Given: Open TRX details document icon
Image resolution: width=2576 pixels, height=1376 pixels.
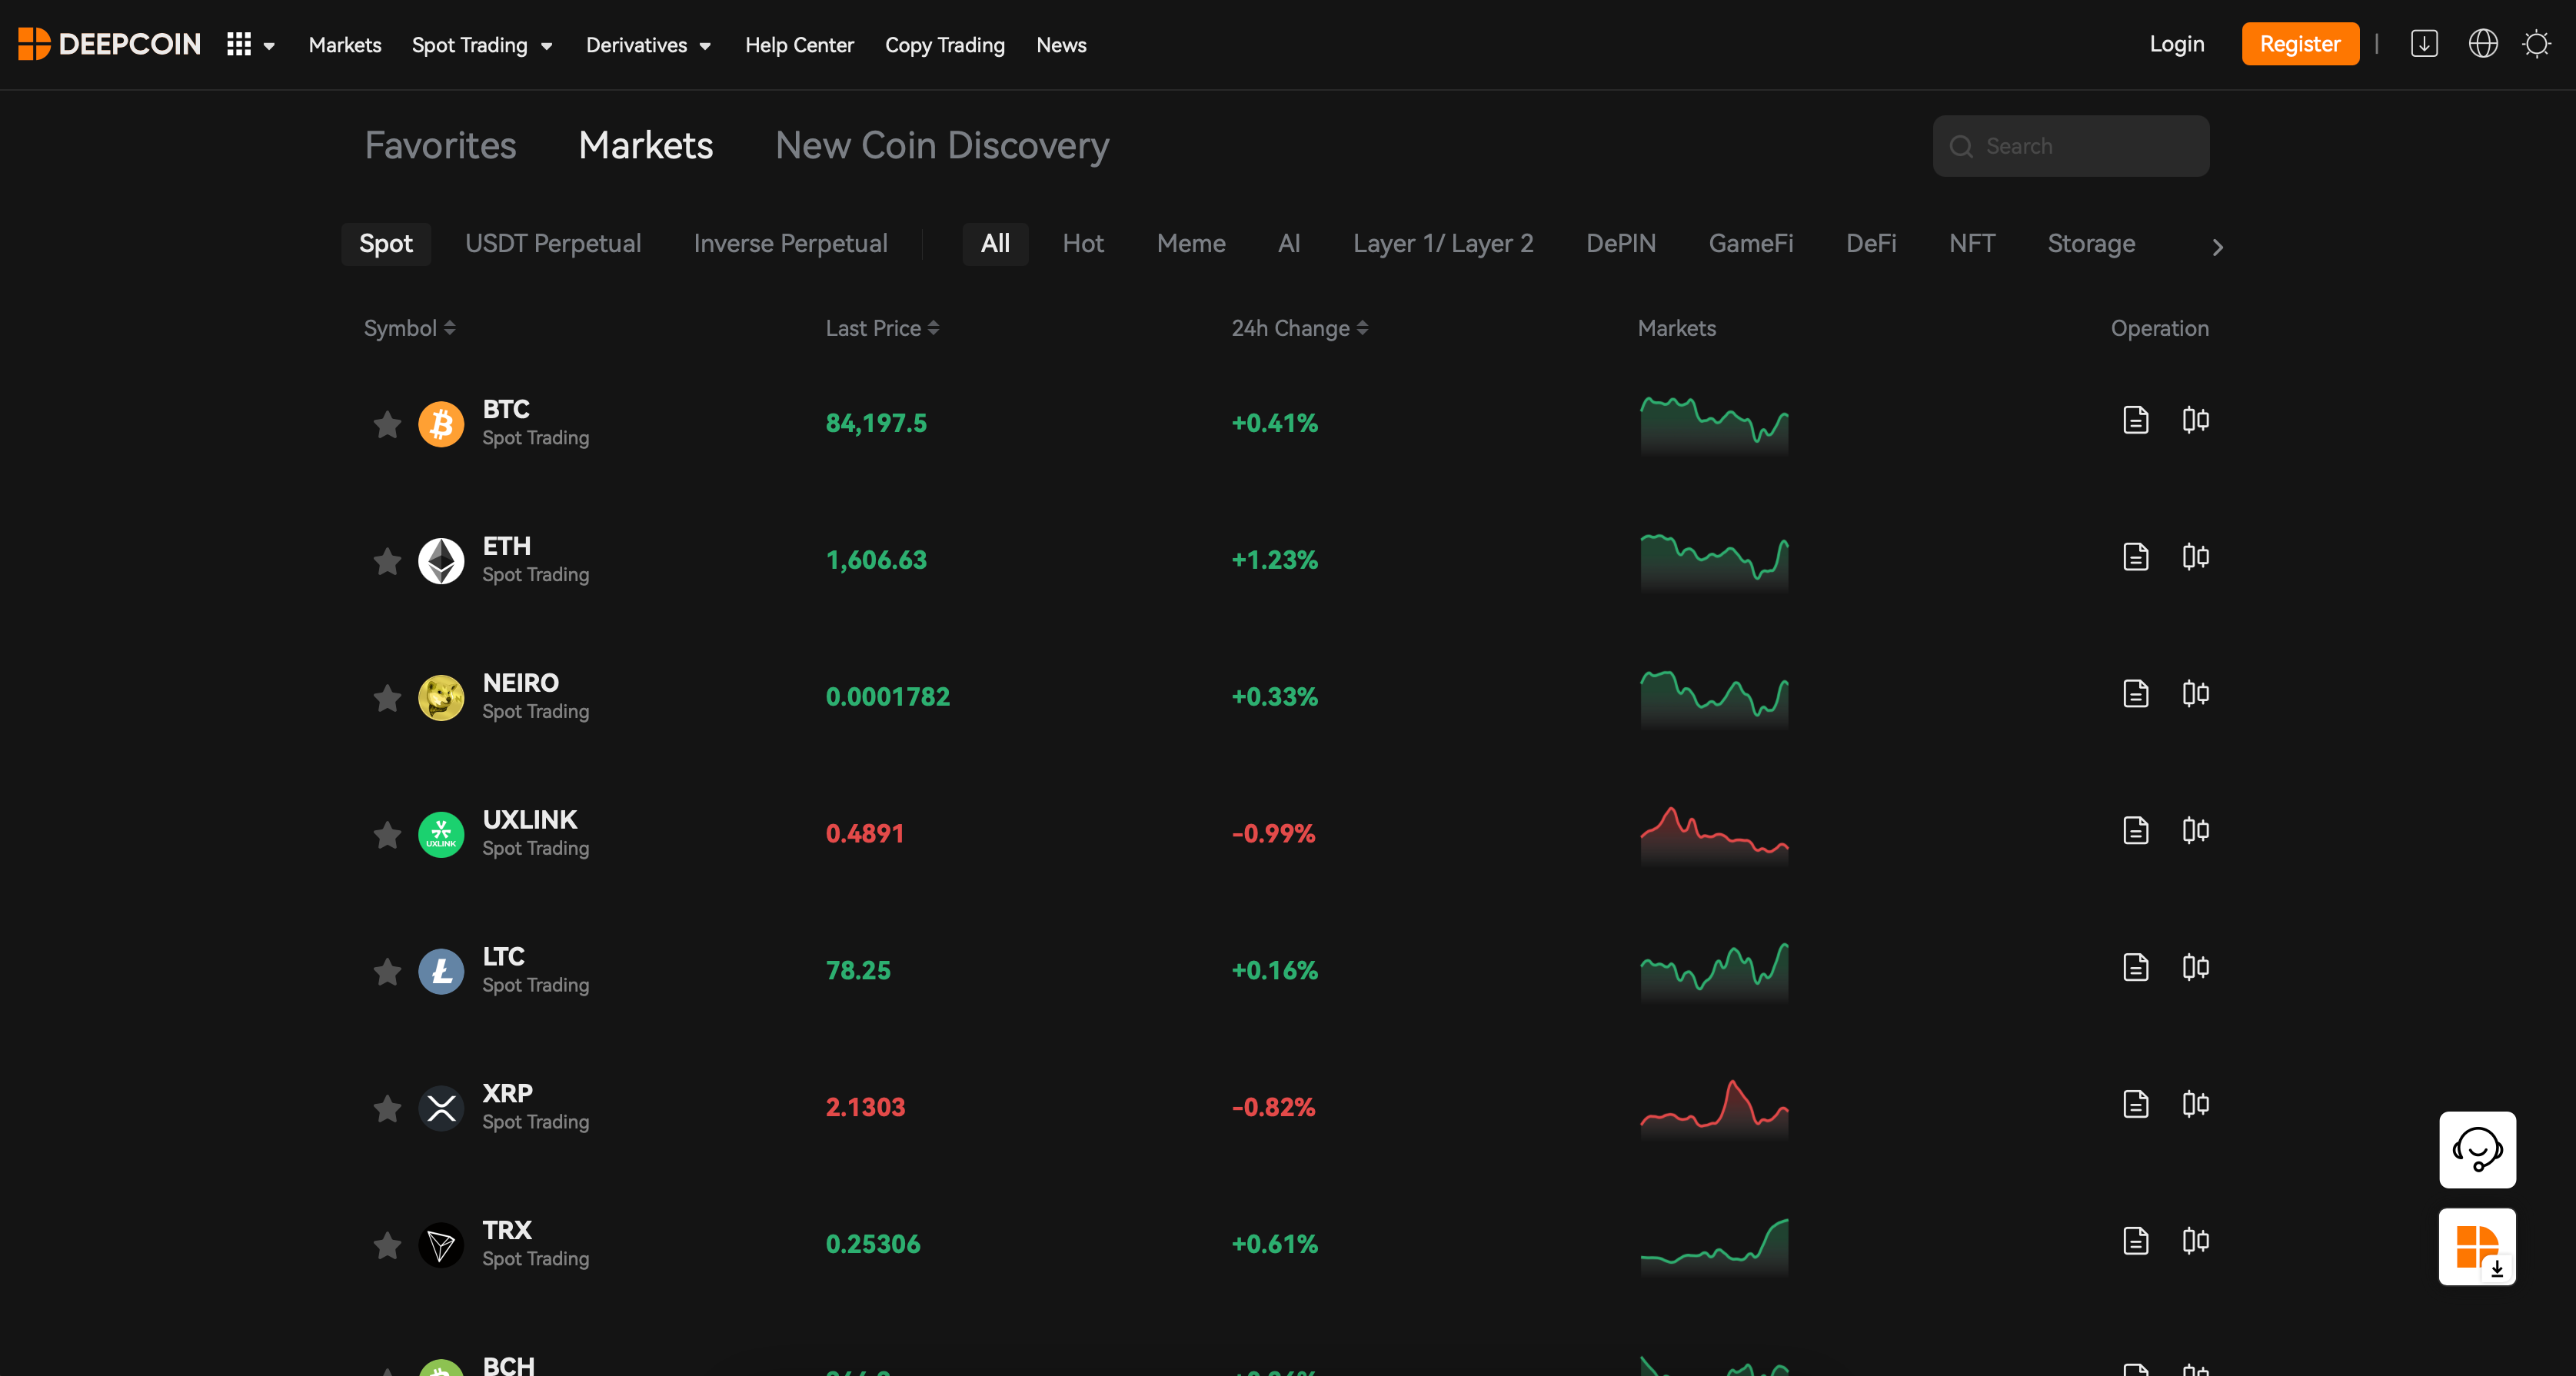Looking at the screenshot, I should click(x=2135, y=1242).
